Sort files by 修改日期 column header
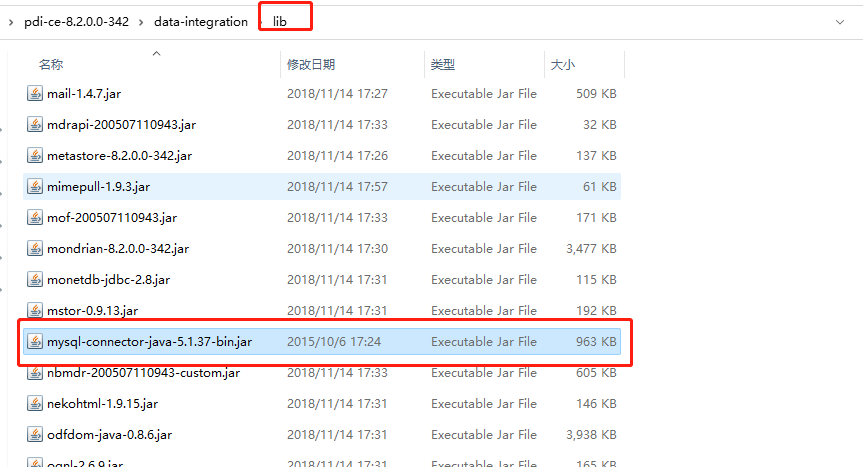863x467 pixels. click(x=311, y=64)
